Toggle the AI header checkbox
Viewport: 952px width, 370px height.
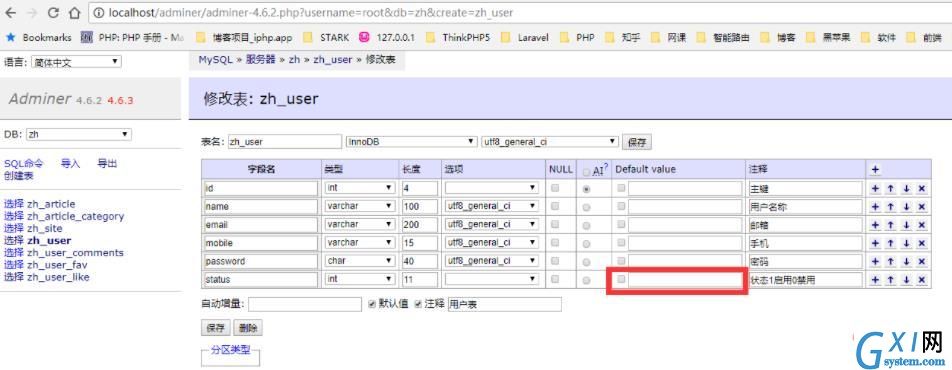click(x=586, y=172)
